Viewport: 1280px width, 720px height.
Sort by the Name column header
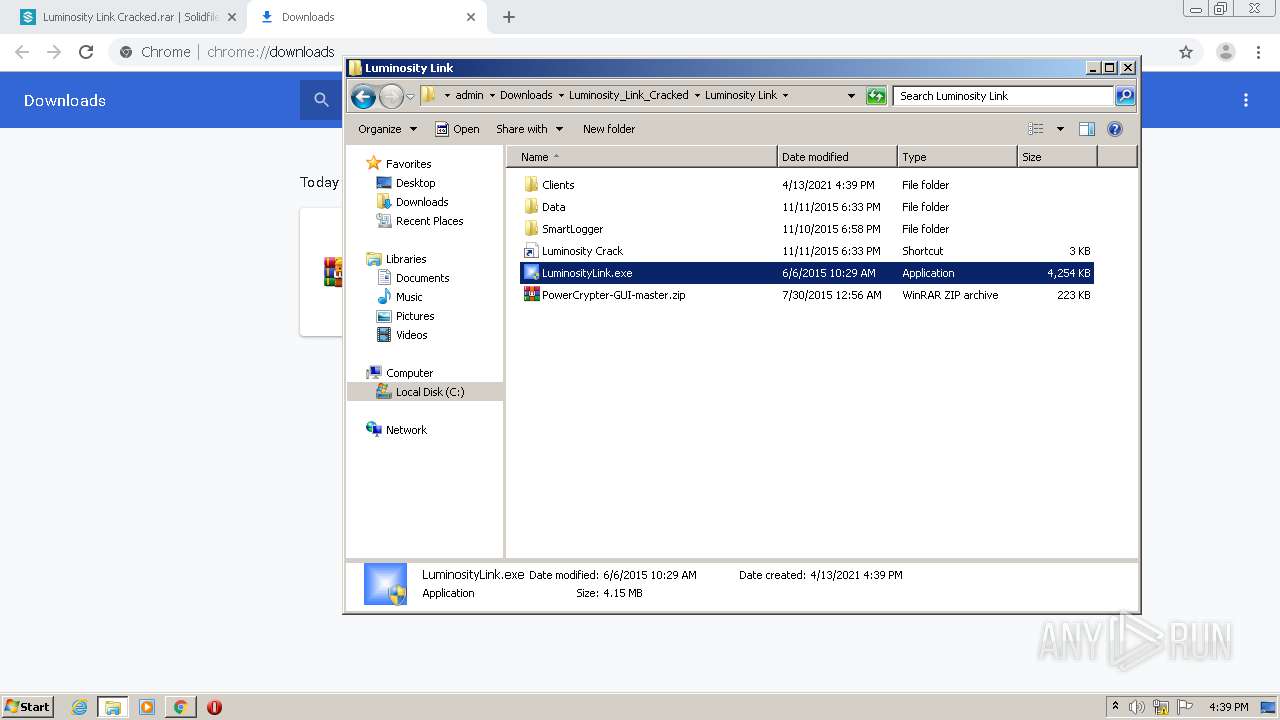[641, 157]
